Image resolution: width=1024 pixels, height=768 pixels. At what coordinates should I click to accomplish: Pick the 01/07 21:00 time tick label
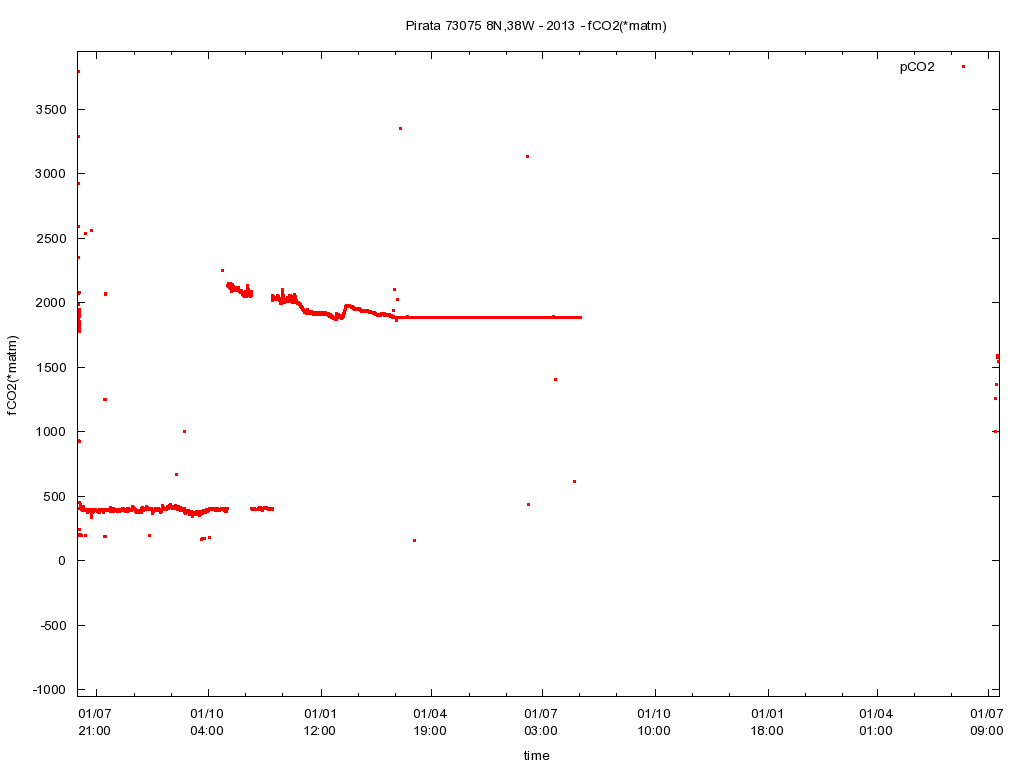pyautogui.click(x=95, y=722)
